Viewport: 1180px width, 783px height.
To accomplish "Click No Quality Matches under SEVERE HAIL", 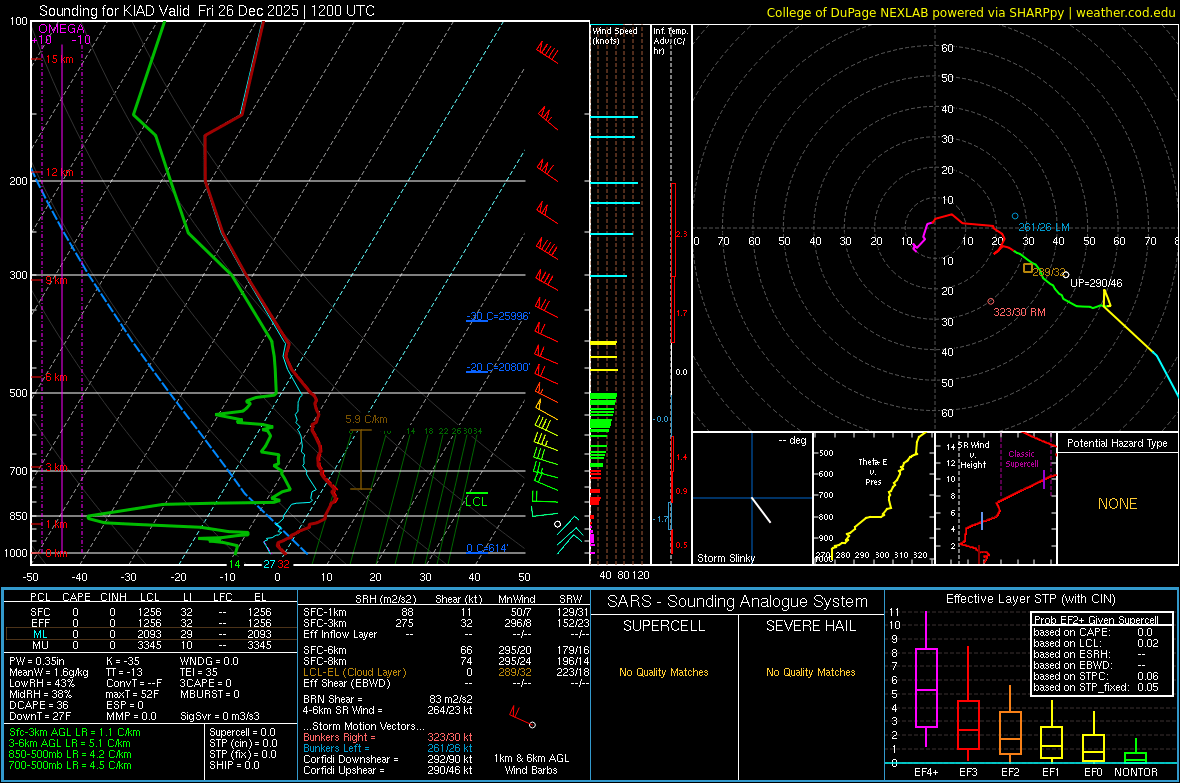I will pyautogui.click(x=810, y=672).
